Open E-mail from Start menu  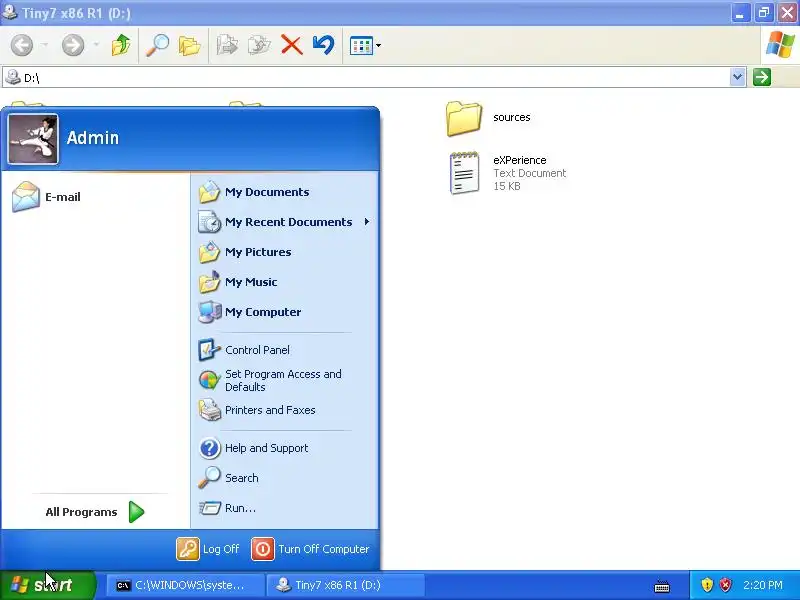pos(95,197)
